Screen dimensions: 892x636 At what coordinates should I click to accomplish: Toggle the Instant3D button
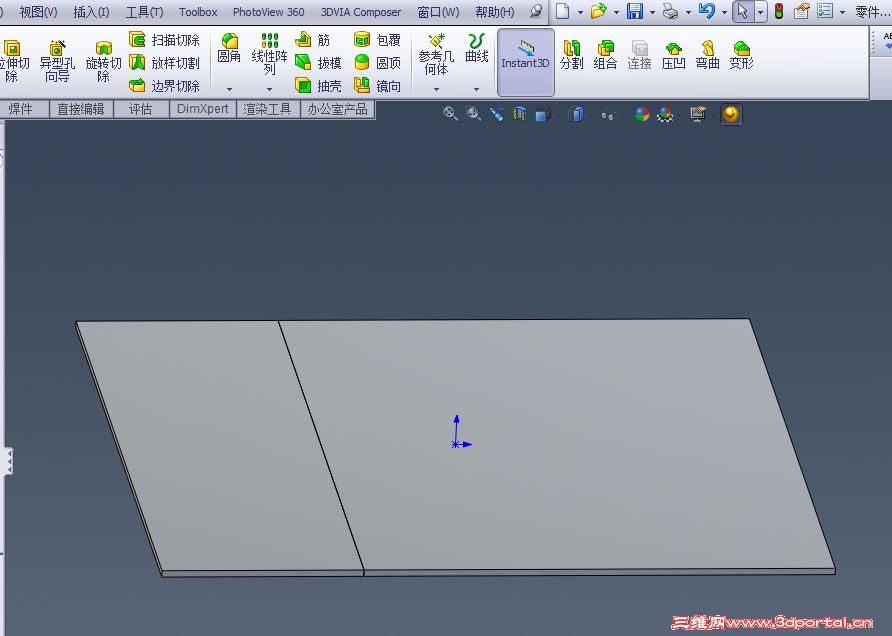tap(526, 63)
